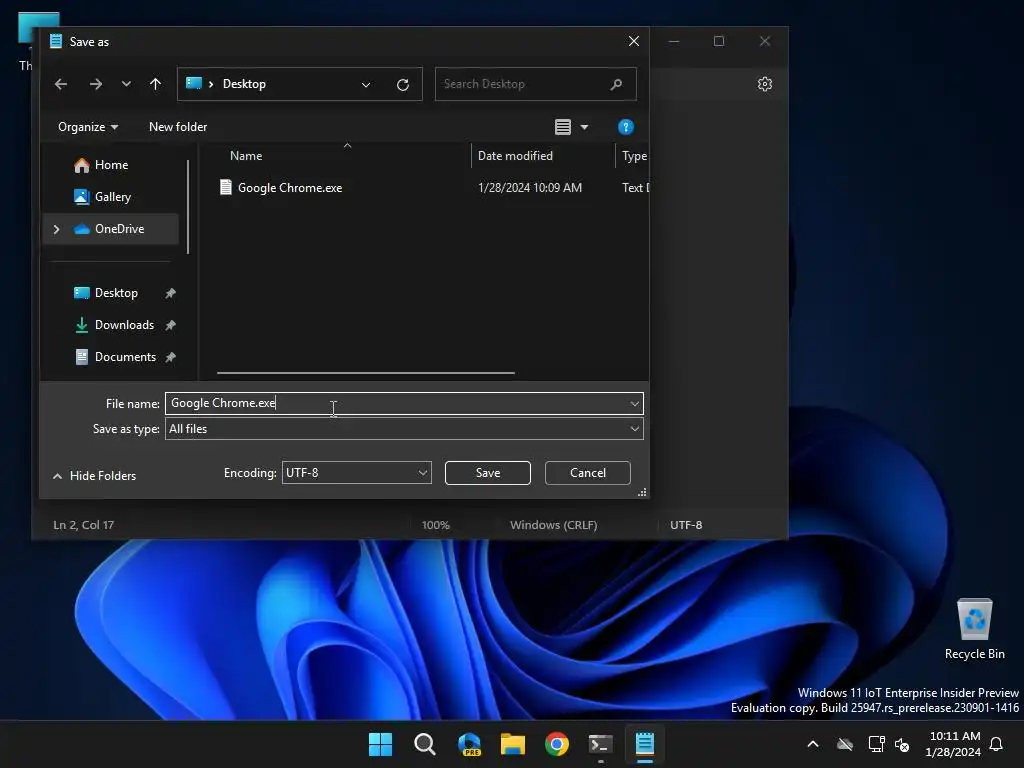
Task: Click the network display tray icon
Action: (876, 744)
